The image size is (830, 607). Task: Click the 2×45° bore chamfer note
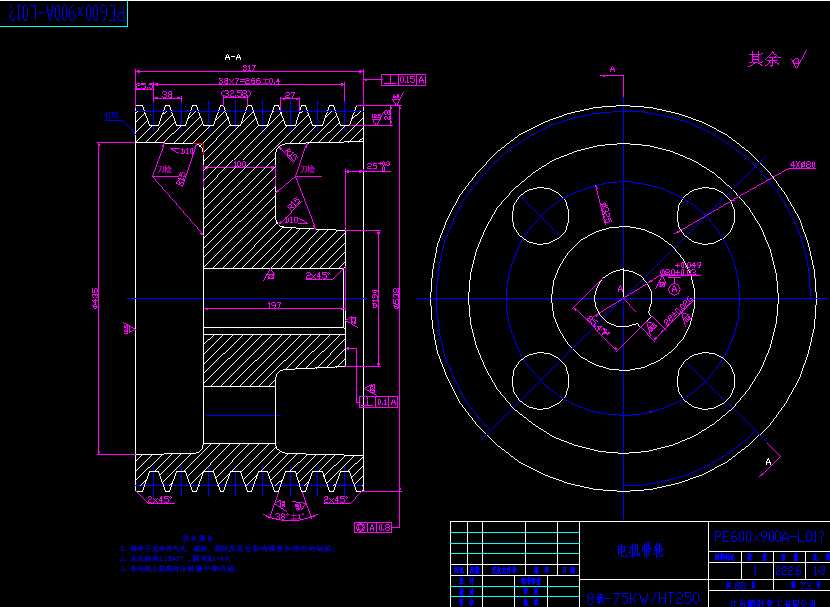318,275
